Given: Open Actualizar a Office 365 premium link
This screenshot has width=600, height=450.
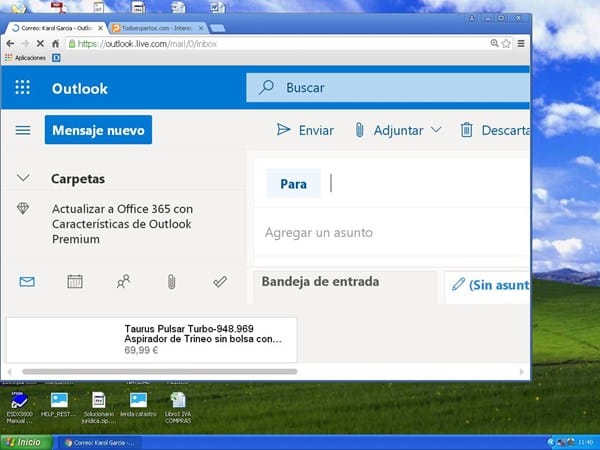Looking at the screenshot, I should (122, 224).
